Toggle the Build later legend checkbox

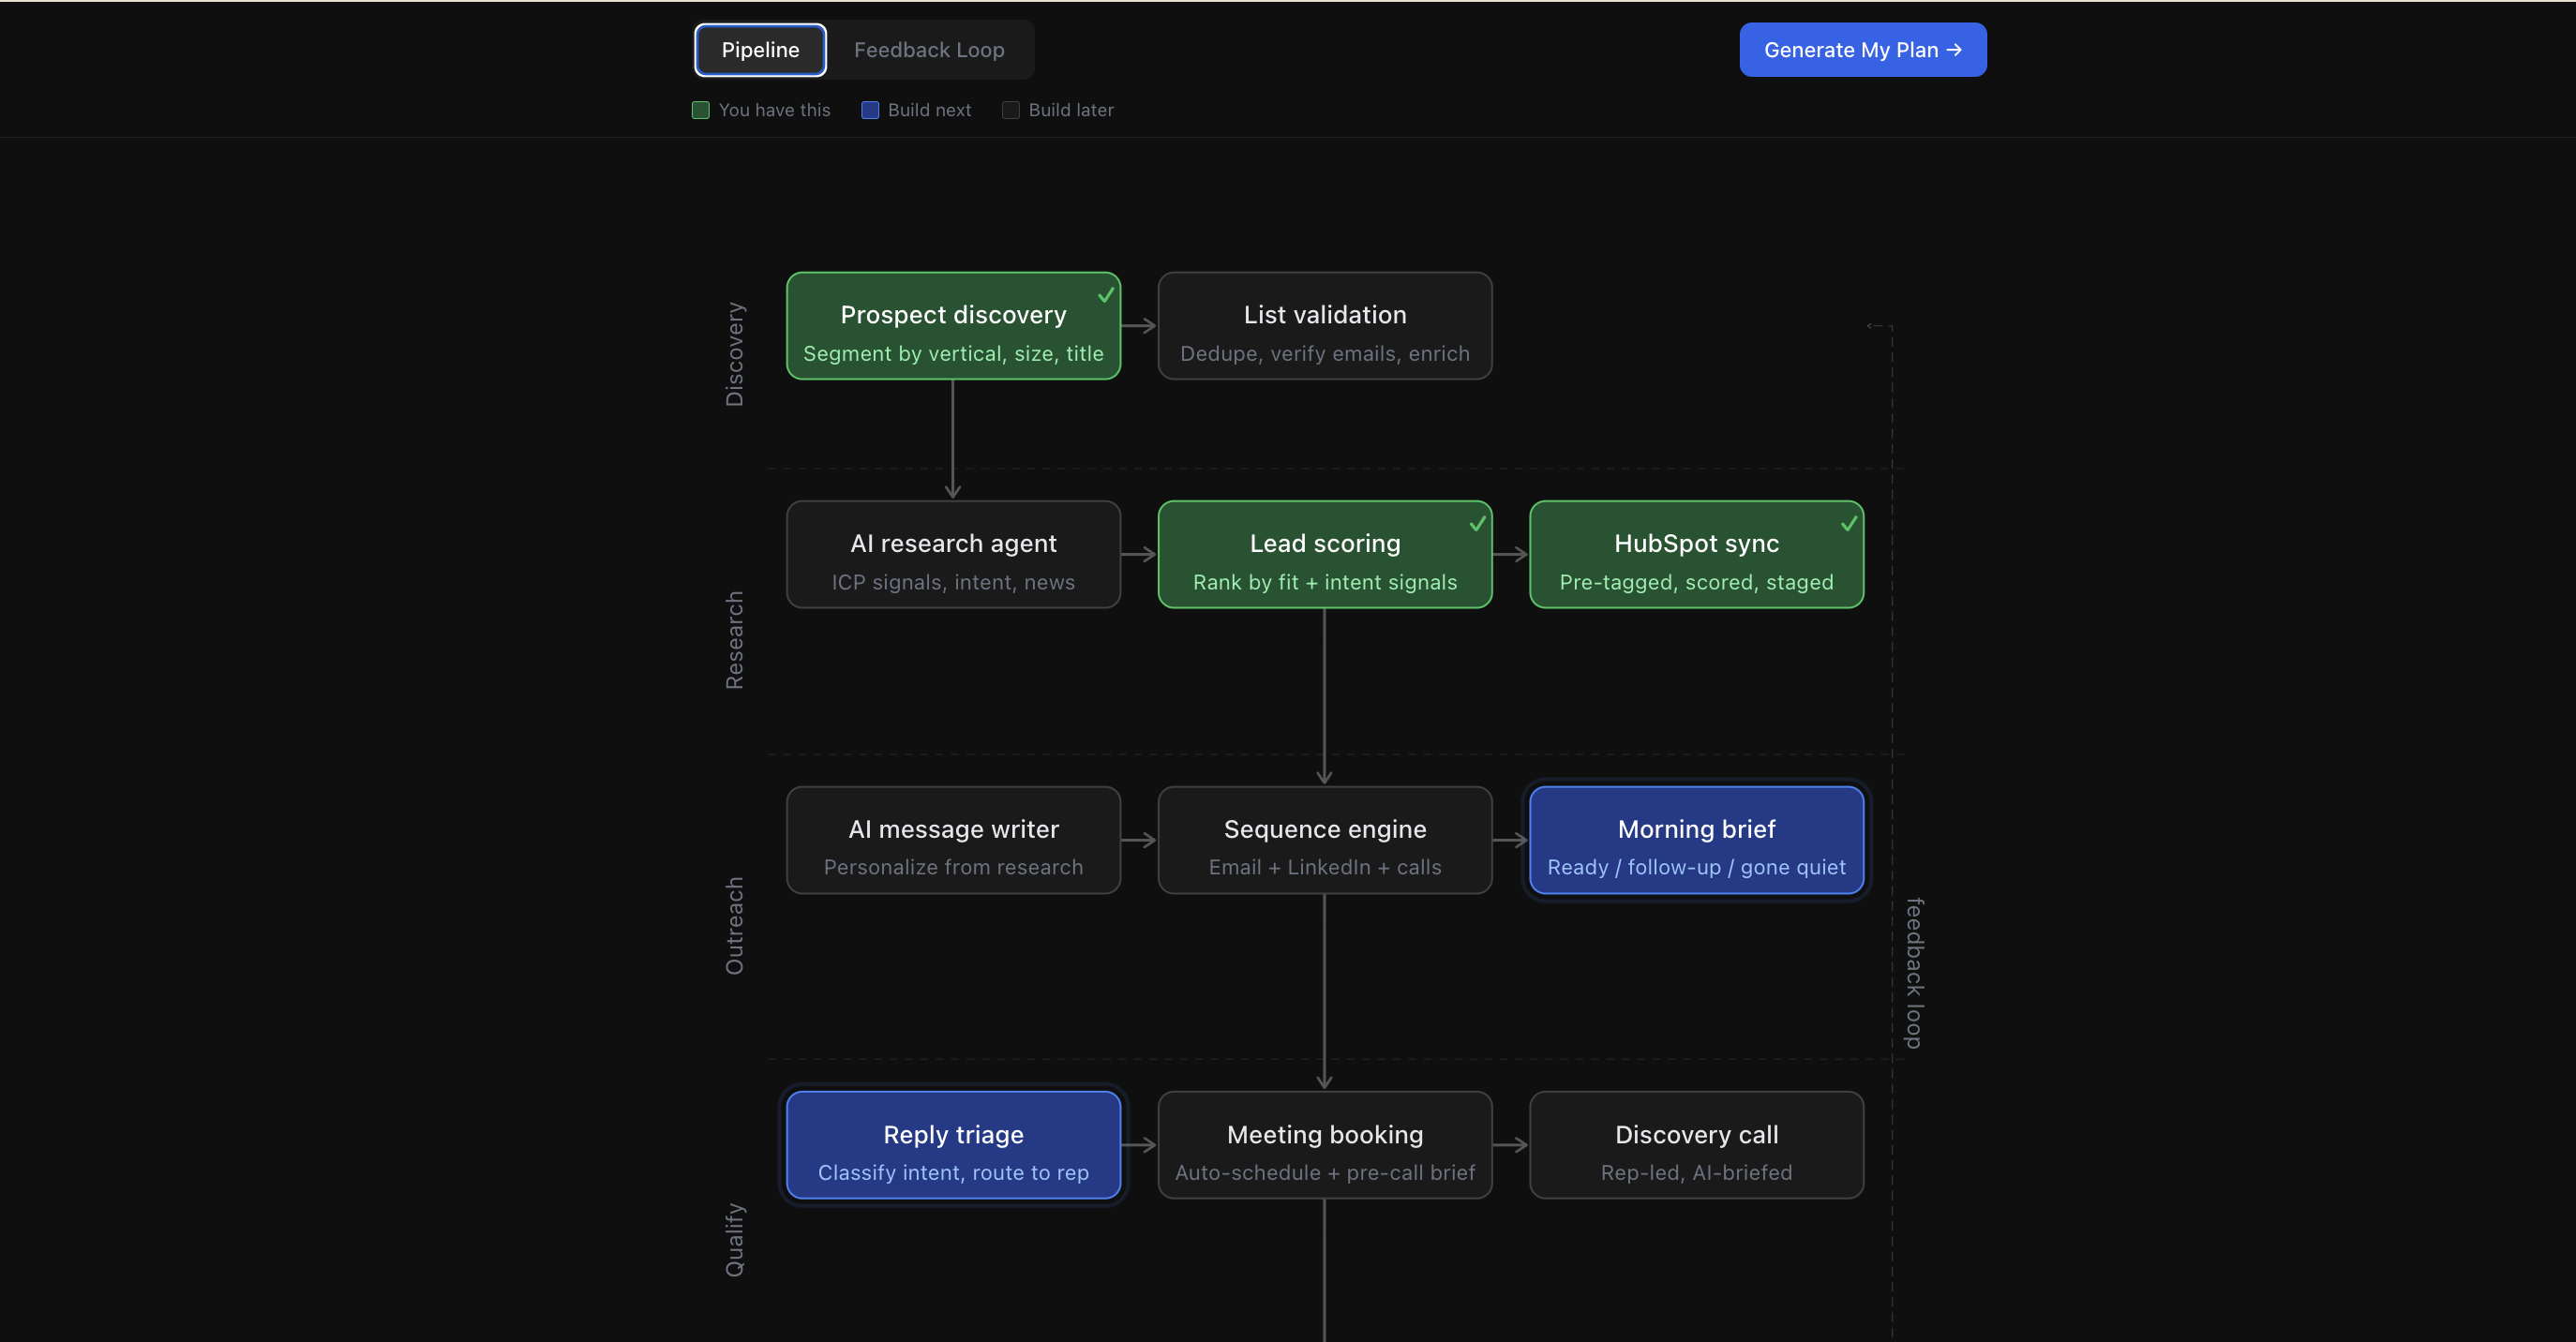[1010, 110]
